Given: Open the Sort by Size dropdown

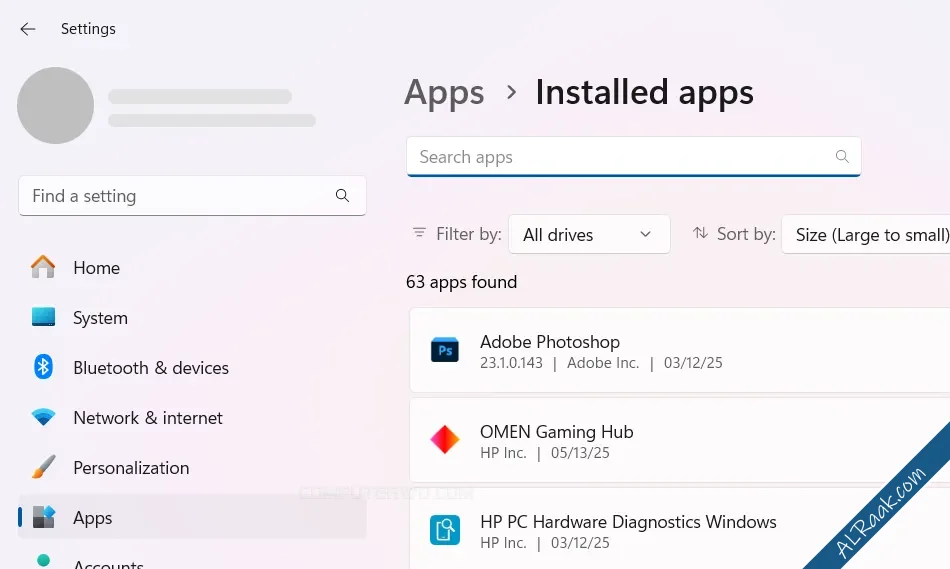Looking at the screenshot, I should tap(866, 235).
